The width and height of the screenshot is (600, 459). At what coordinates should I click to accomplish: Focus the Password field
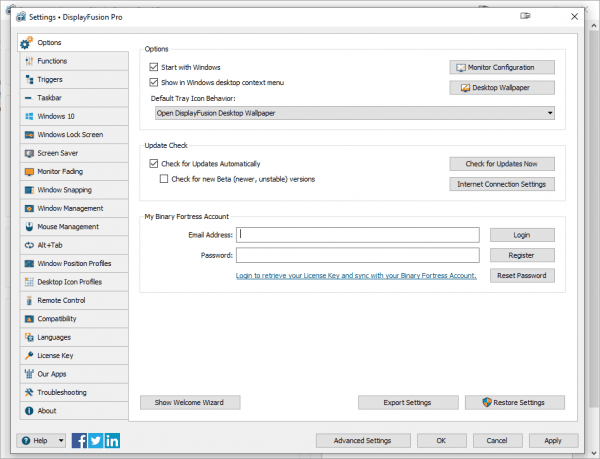(x=358, y=255)
